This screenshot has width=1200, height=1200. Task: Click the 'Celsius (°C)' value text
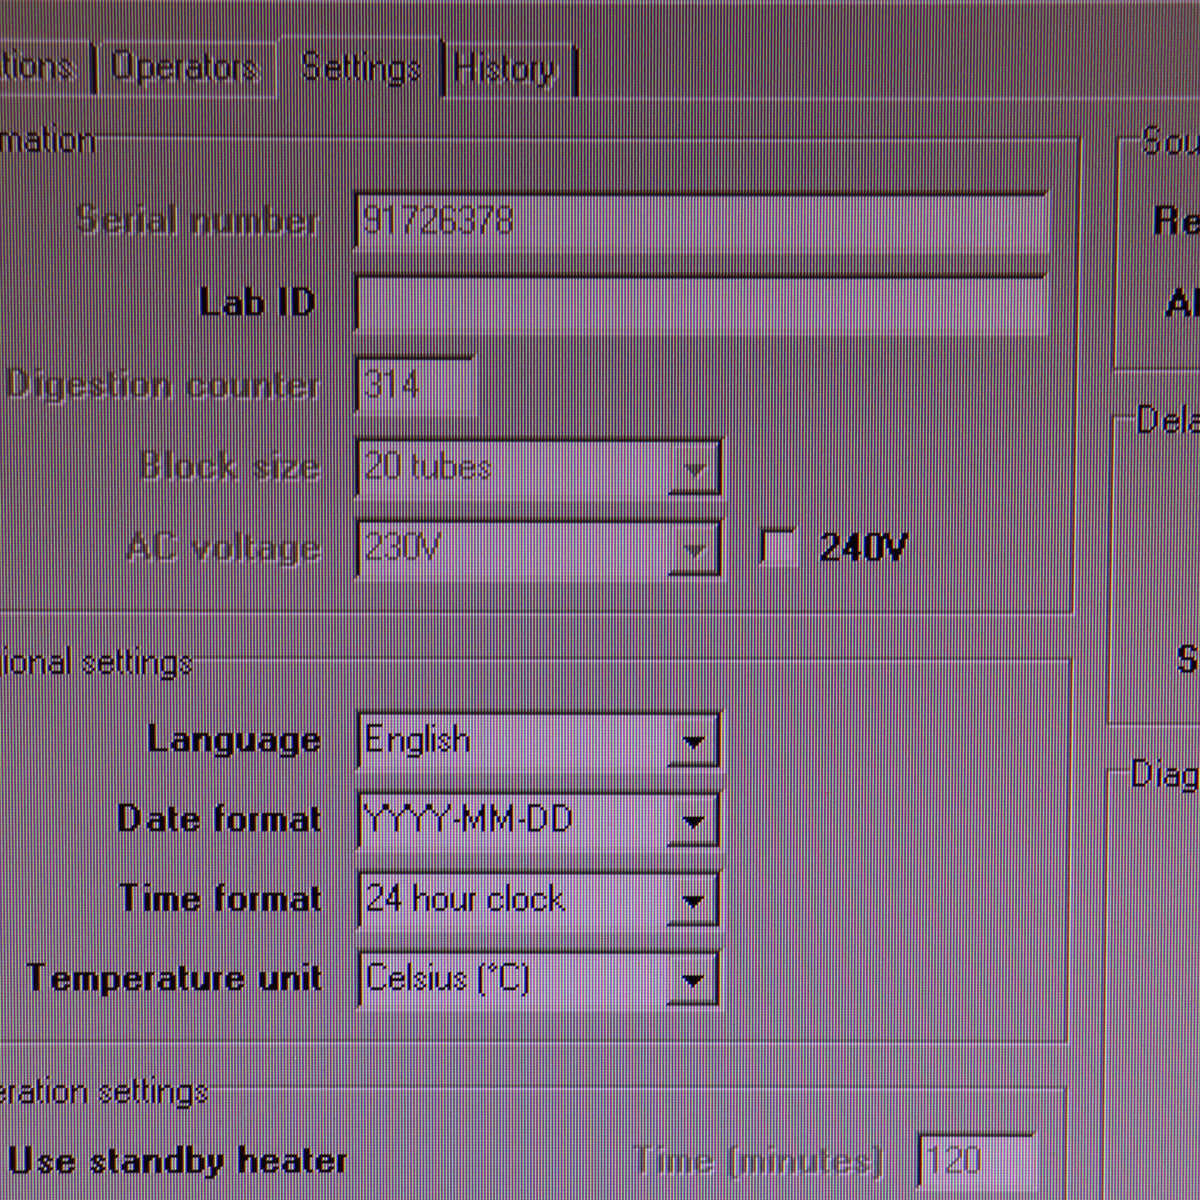(x=447, y=978)
